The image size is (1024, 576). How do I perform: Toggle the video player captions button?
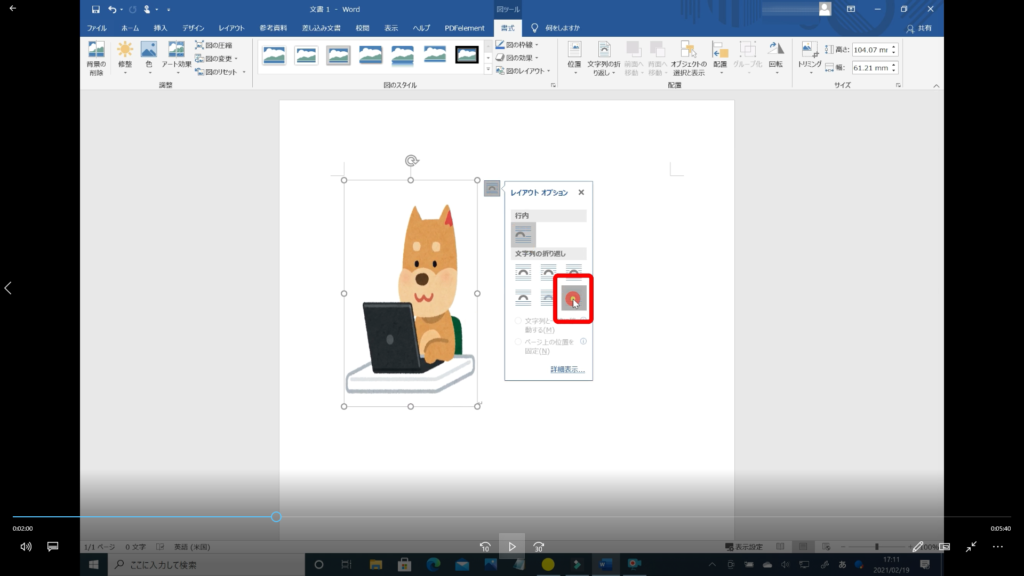[x=53, y=547]
